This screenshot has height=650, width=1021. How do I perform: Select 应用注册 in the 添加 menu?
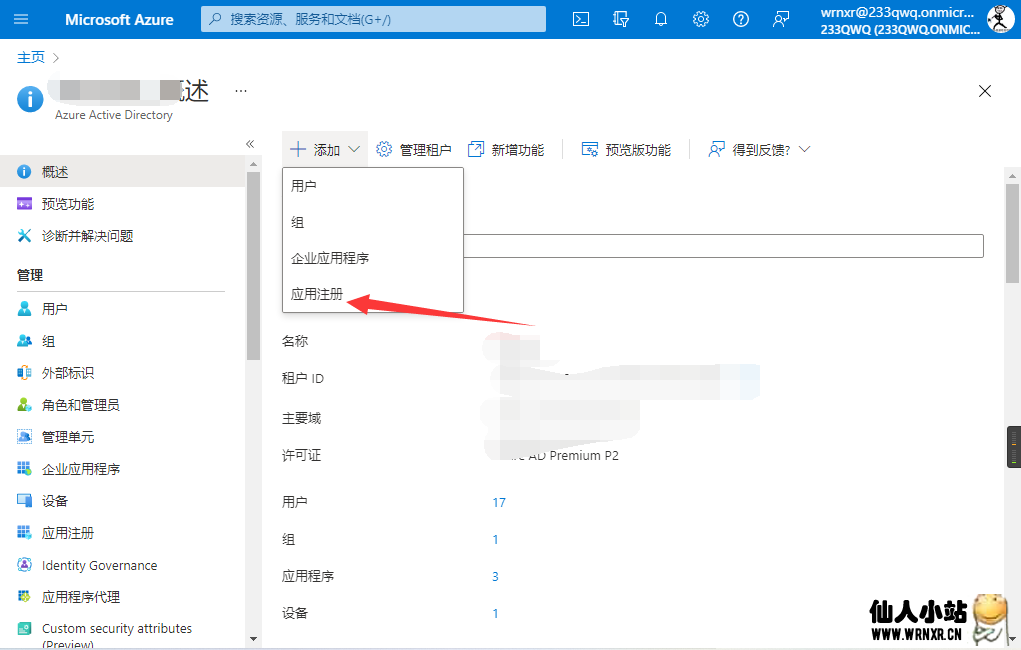(372, 294)
